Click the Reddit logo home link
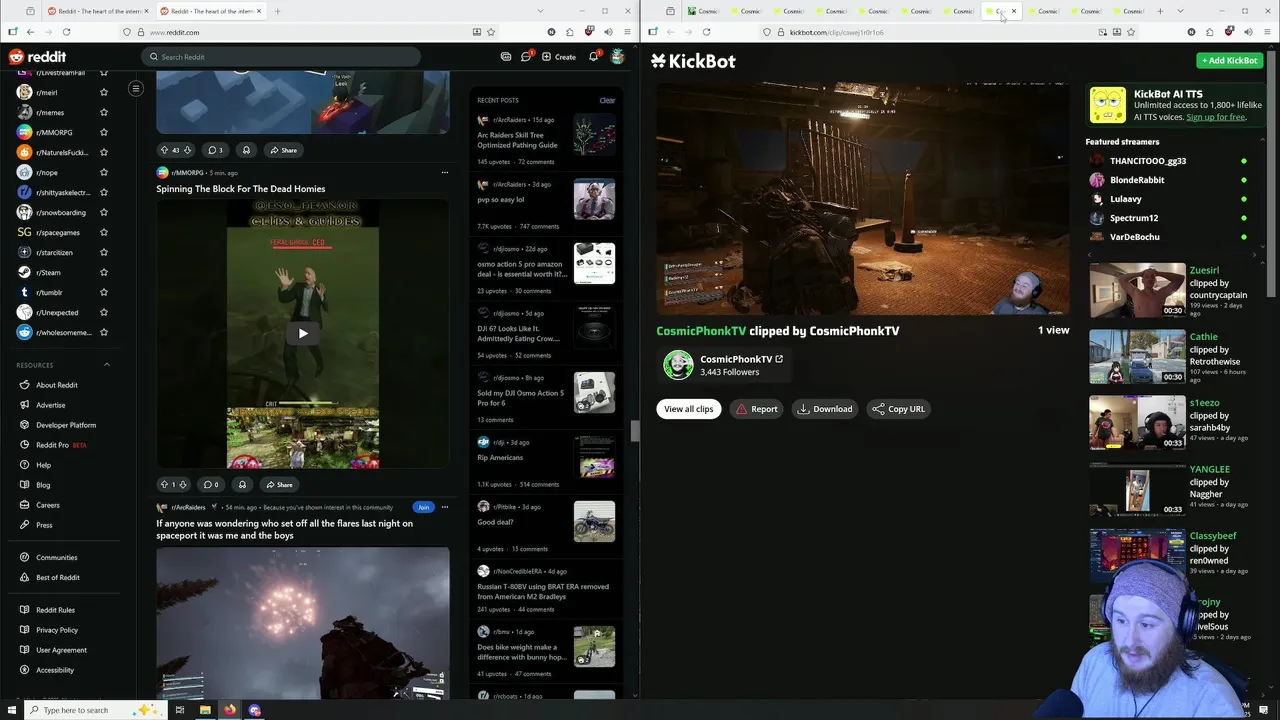This screenshot has height=720, width=1280. tap(37, 57)
